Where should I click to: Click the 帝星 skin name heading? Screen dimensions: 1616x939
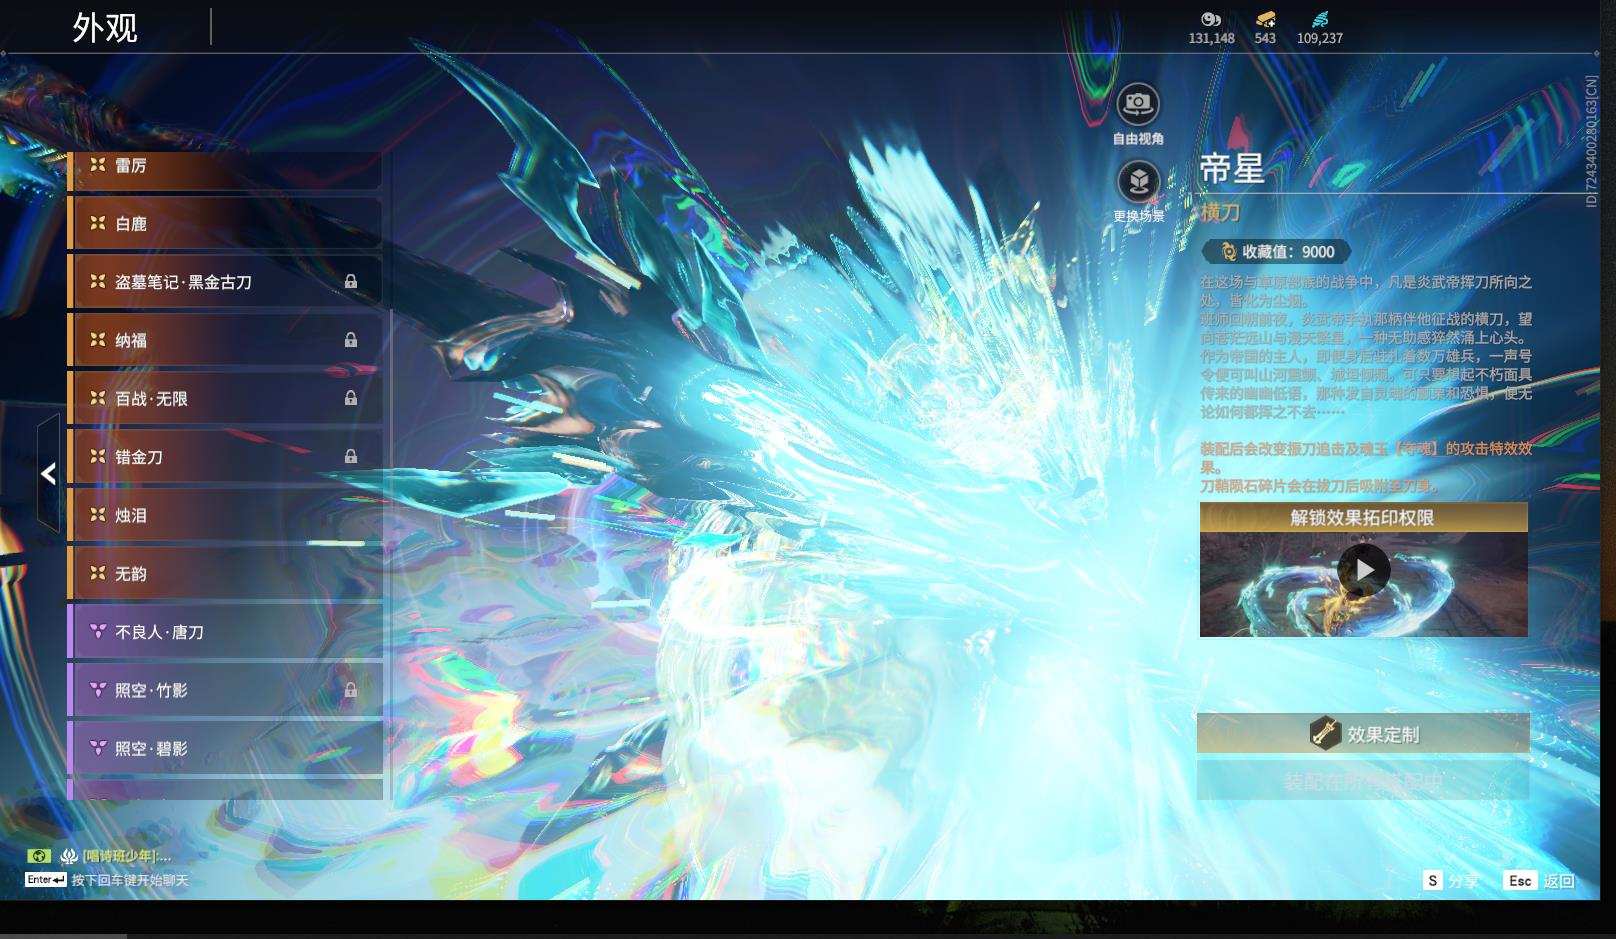click(x=1232, y=168)
